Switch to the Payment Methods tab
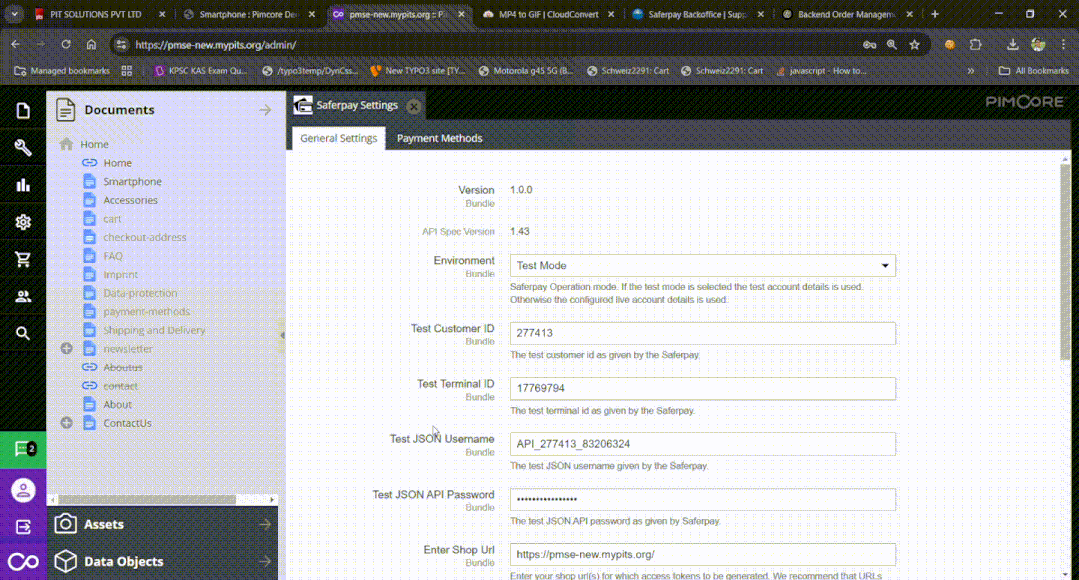 [439, 138]
